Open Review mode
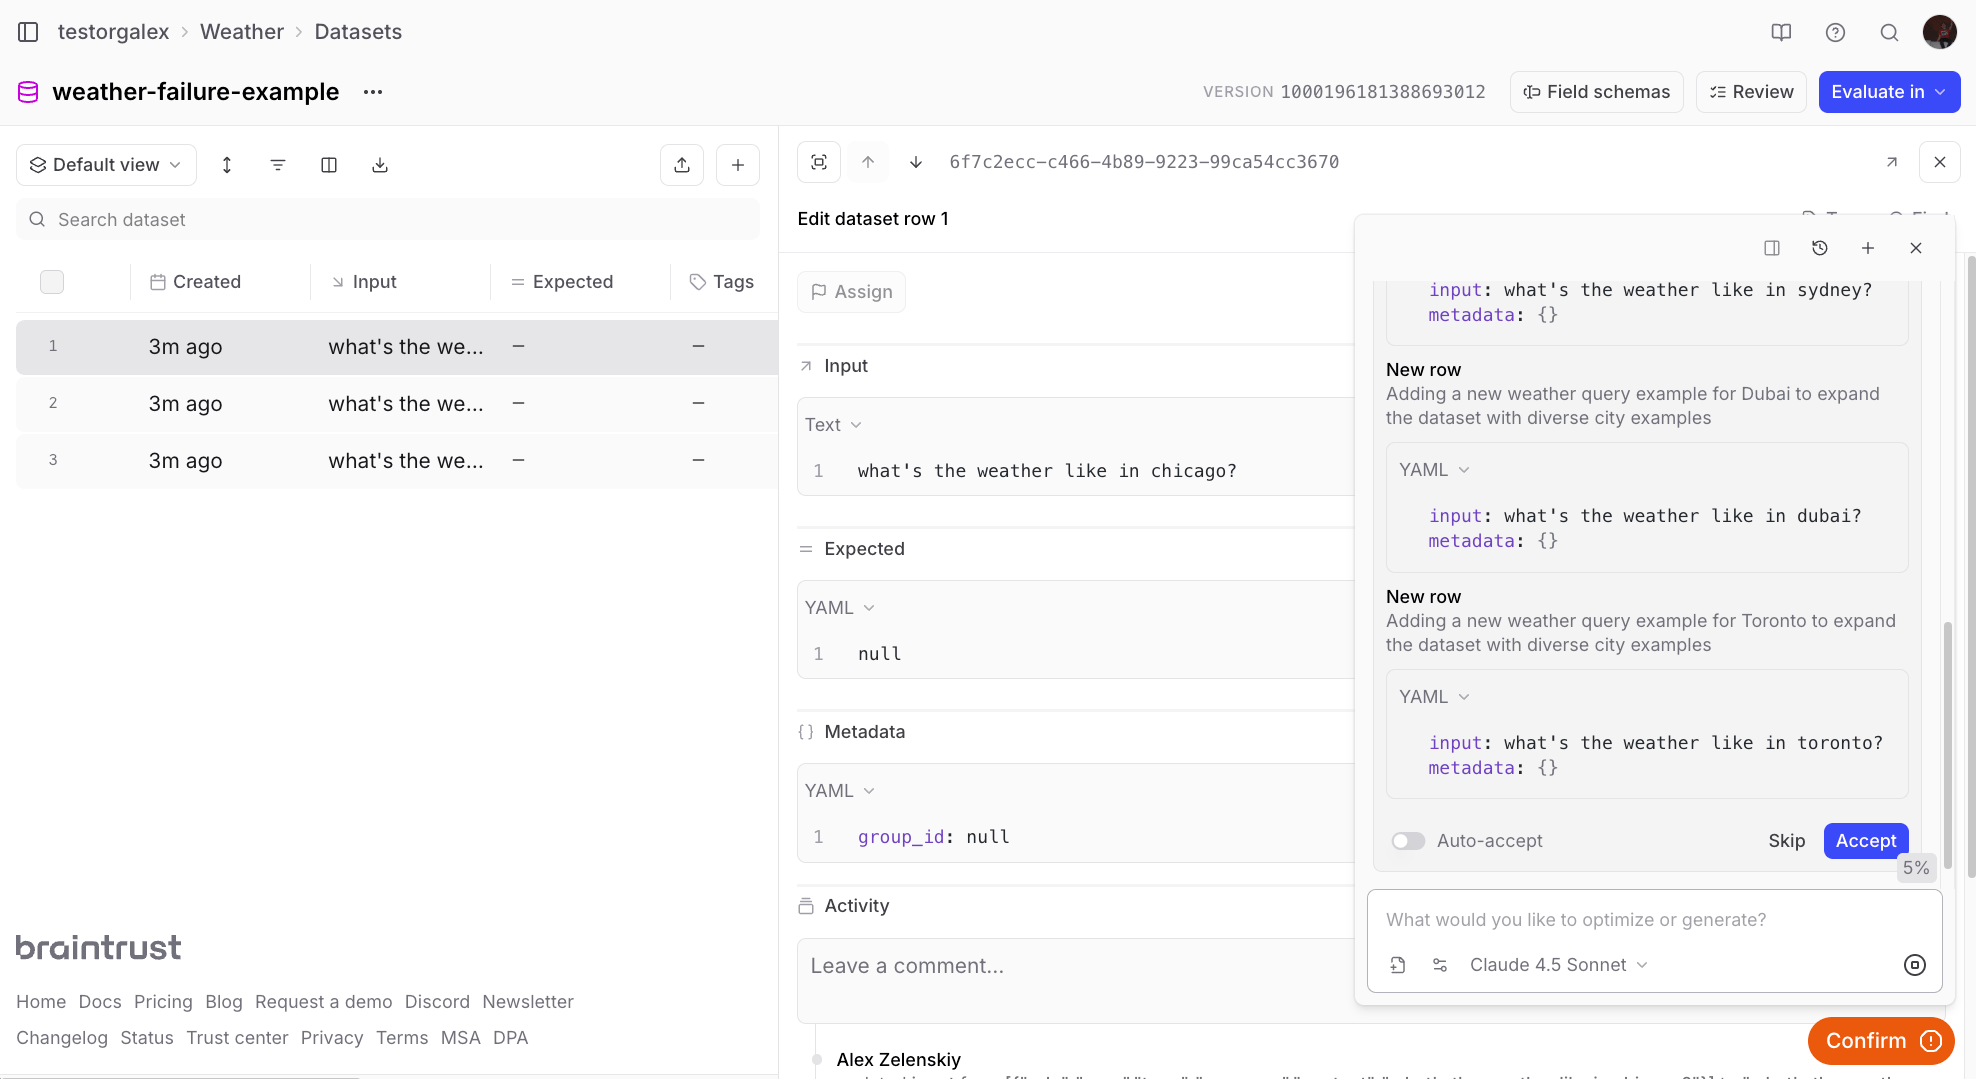Viewport: 1976px width, 1079px height. pyautogui.click(x=1751, y=92)
